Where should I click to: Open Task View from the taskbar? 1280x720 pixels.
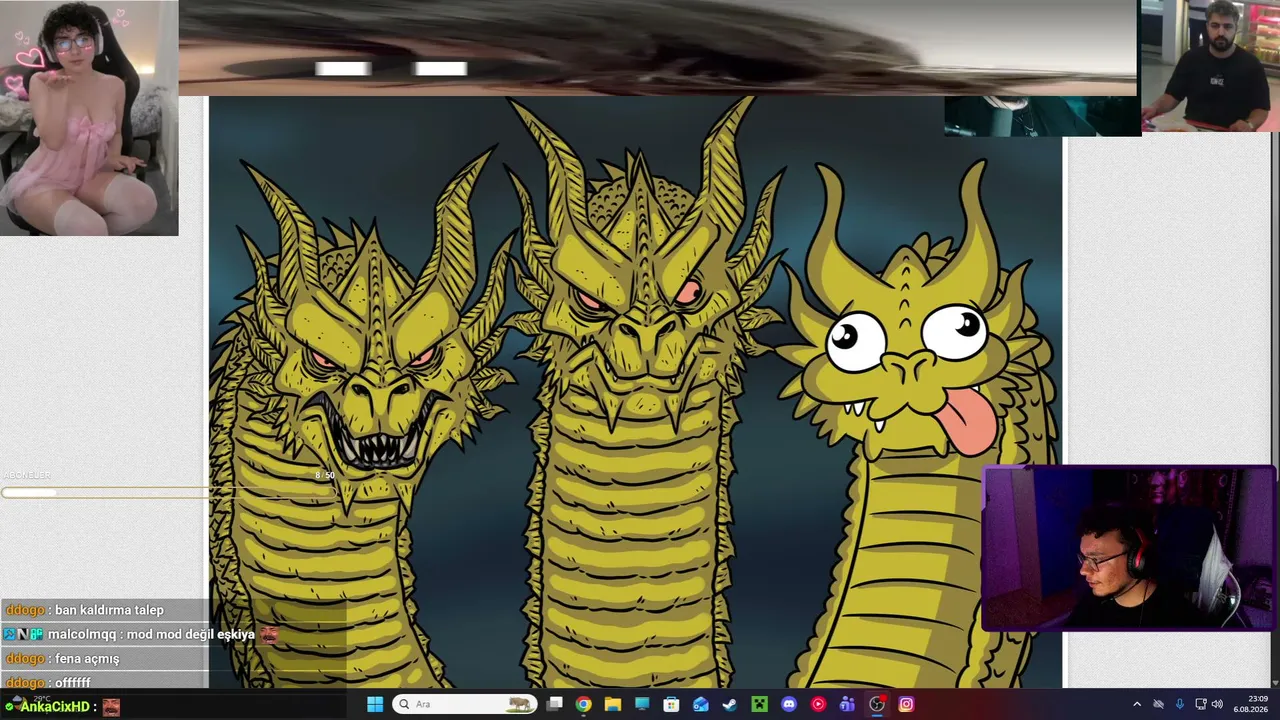tap(554, 704)
